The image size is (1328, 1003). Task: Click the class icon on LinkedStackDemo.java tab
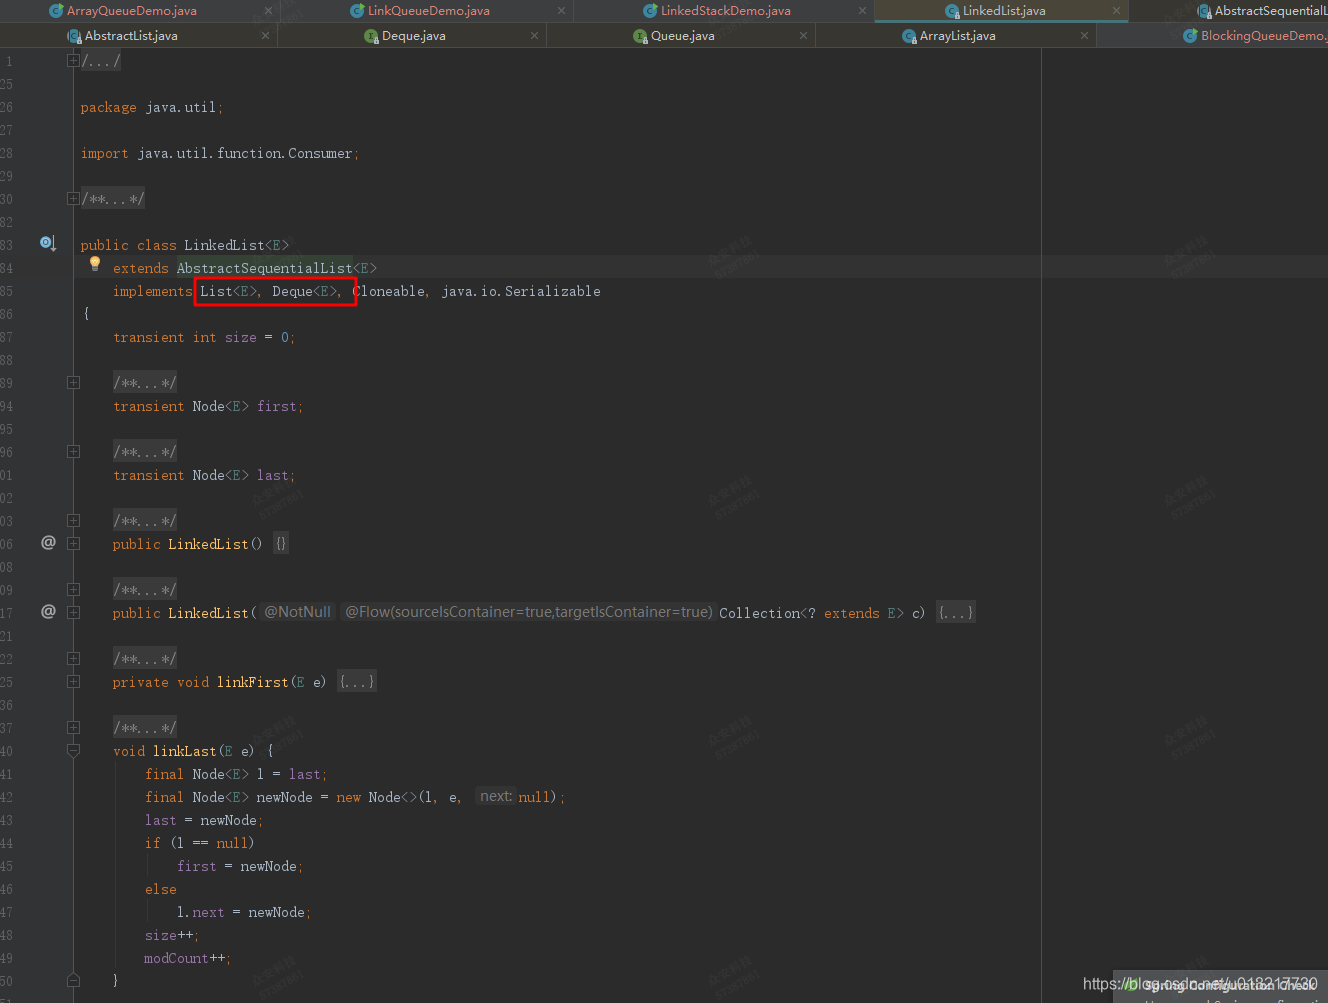coord(650,11)
